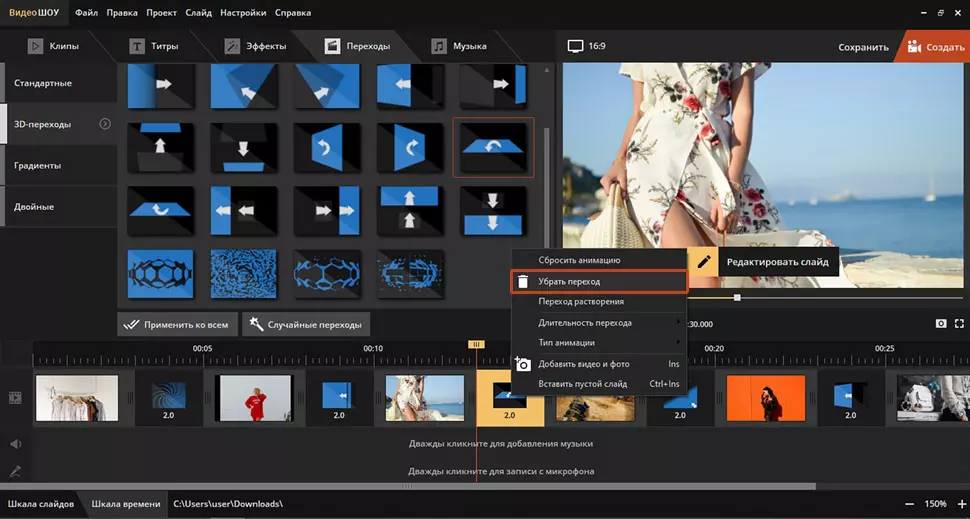Click the snapshot camera icon under the preview

pyautogui.click(x=941, y=324)
